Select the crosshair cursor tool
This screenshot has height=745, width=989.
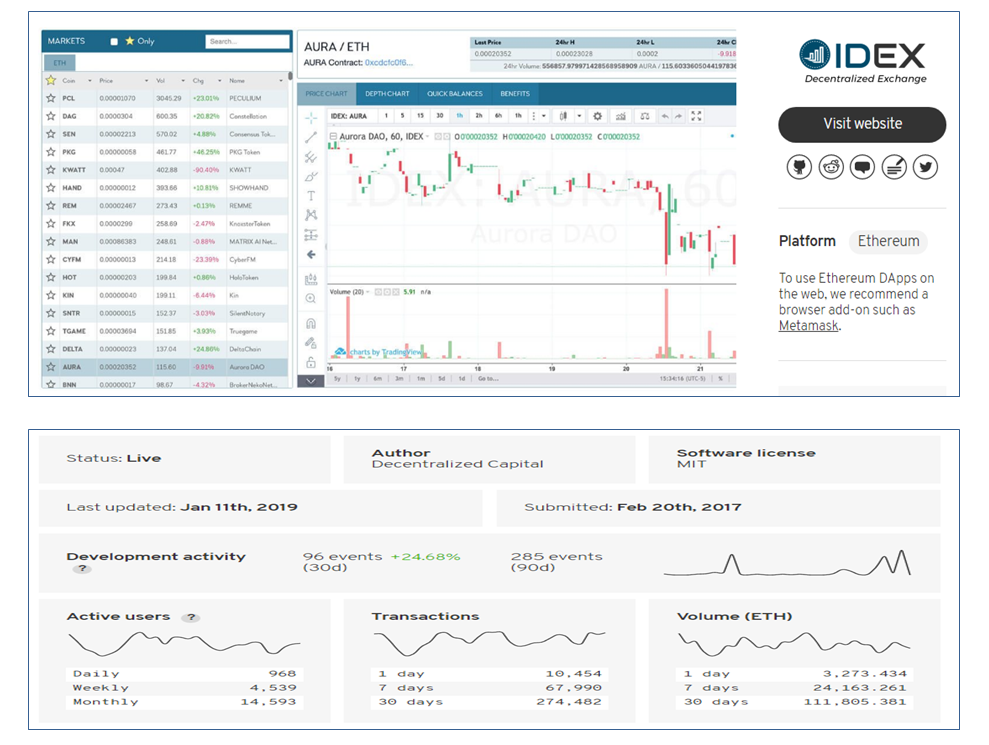pyautogui.click(x=311, y=118)
